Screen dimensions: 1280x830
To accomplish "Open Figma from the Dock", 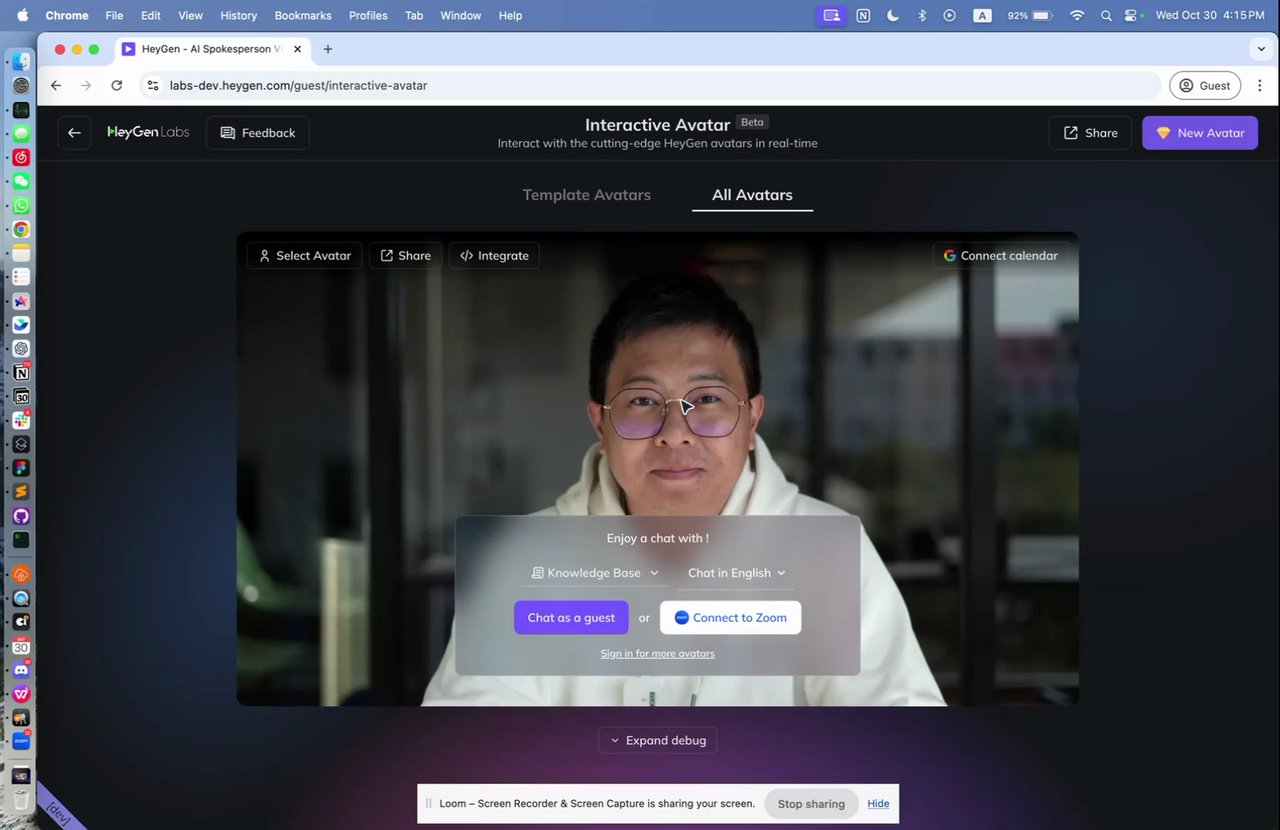I will coord(21,468).
